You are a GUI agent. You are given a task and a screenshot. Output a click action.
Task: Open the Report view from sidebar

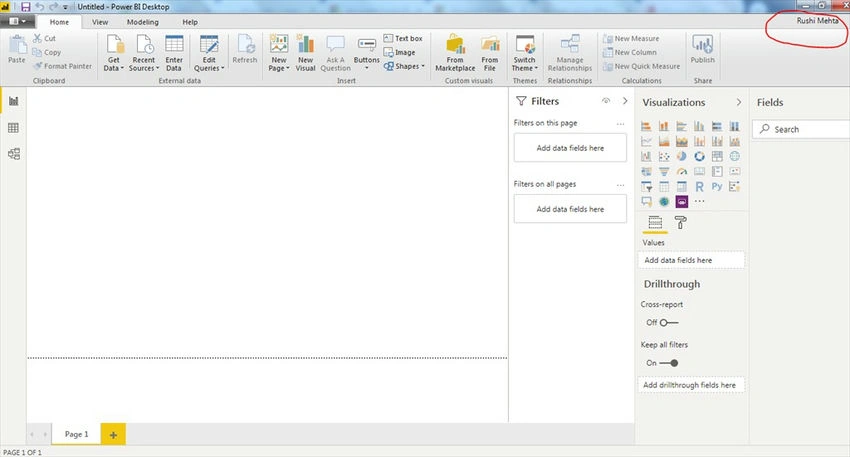14,101
